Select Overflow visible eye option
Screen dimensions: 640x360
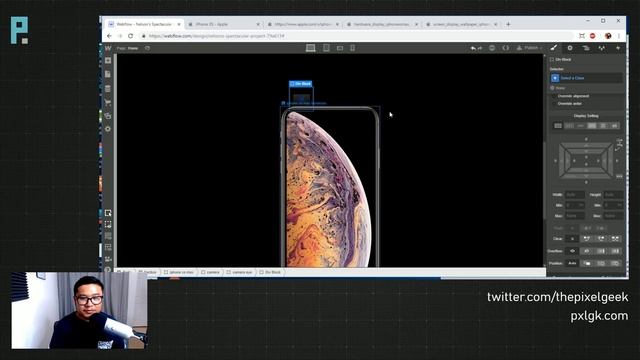[572, 251]
